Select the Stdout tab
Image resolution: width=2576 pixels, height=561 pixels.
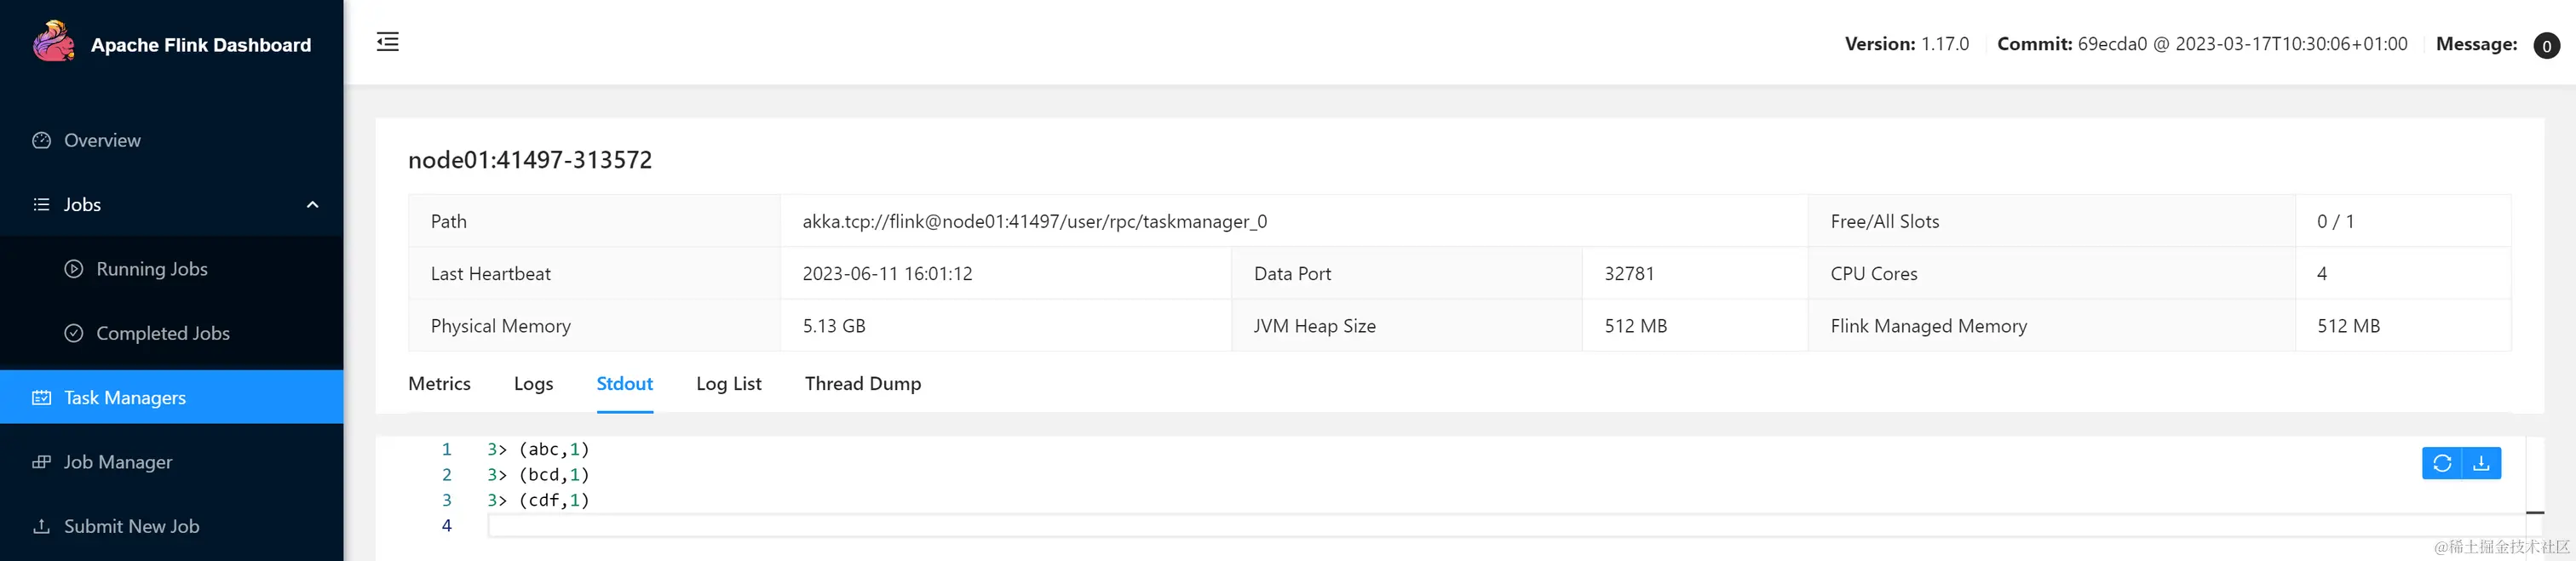pos(624,383)
